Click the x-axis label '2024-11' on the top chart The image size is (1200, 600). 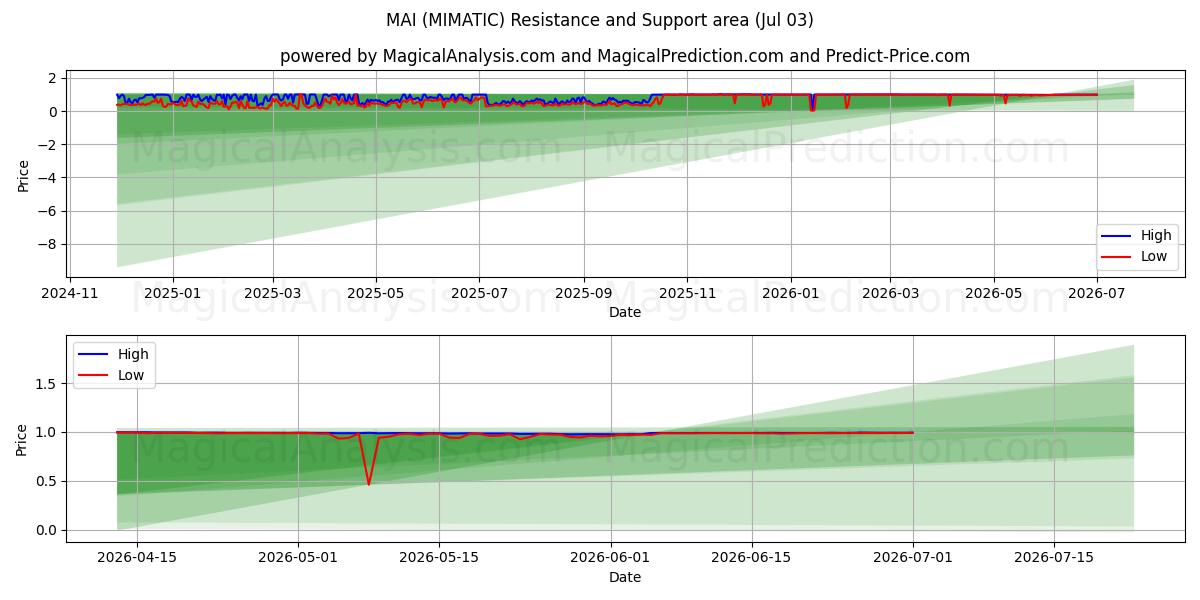pyautogui.click(x=69, y=294)
